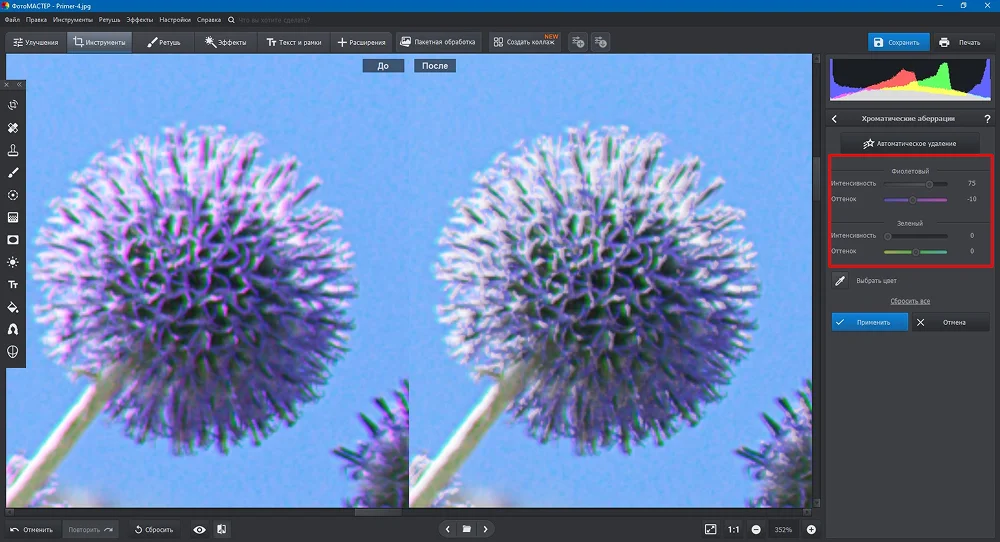Select the gradient filter tool
Image resolution: width=1000 pixels, height=542 pixels.
tap(13, 217)
